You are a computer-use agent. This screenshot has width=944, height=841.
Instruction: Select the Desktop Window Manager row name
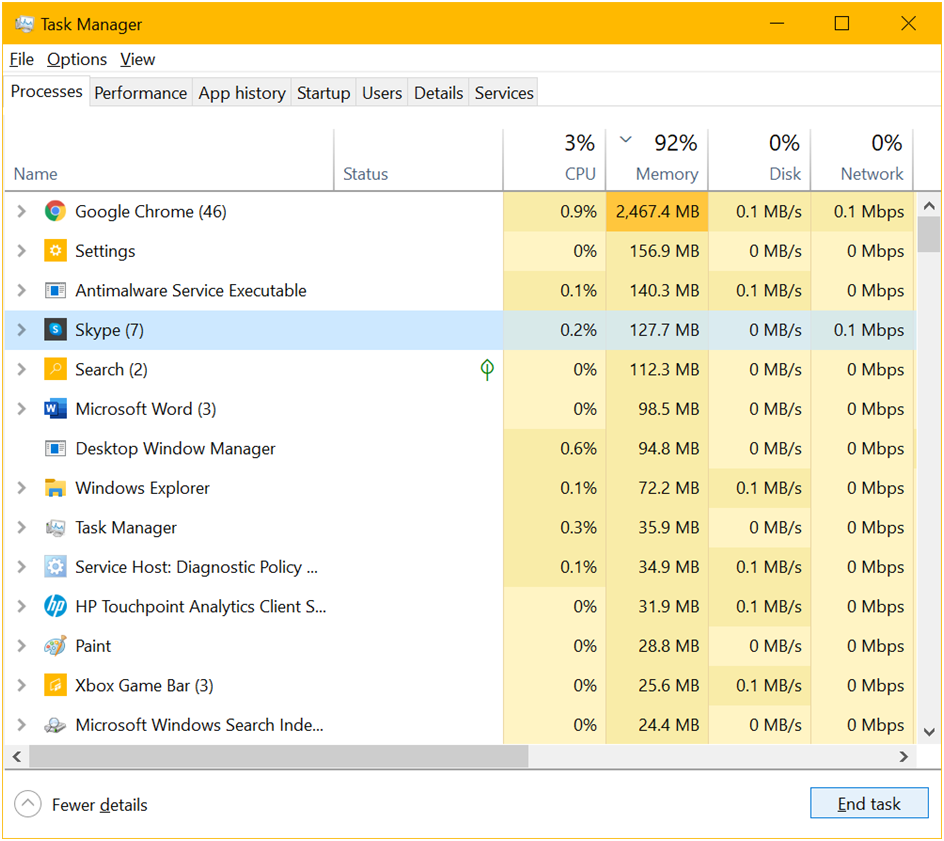click(x=175, y=448)
